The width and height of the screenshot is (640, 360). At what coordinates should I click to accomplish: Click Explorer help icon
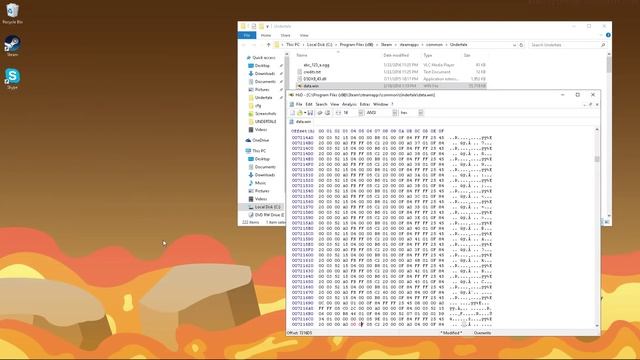608,36
